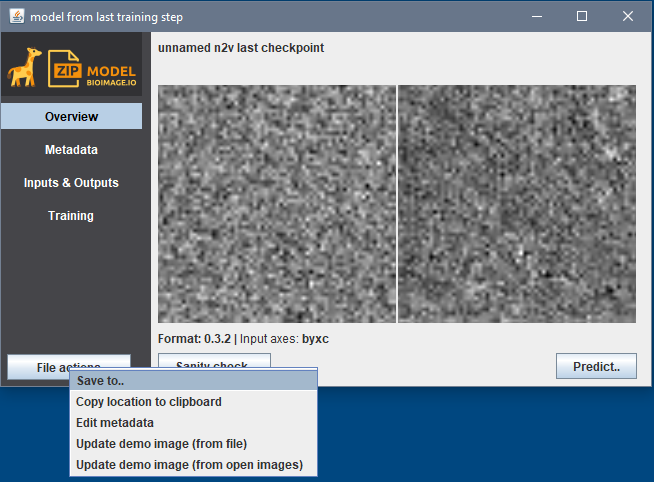The height and width of the screenshot is (482, 654).
Task: Maximize the model window
Action: point(582,17)
